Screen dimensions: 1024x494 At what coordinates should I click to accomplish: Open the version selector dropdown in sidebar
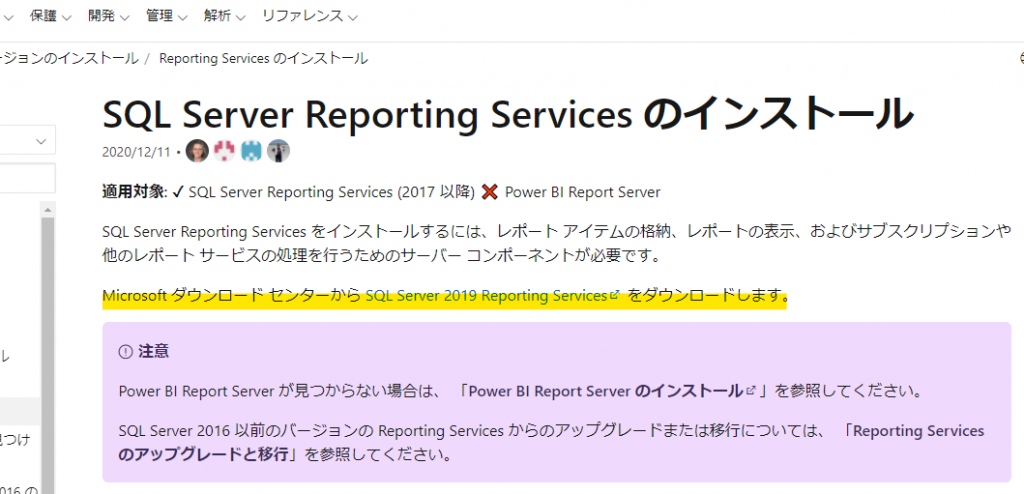(x=28, y=142)
